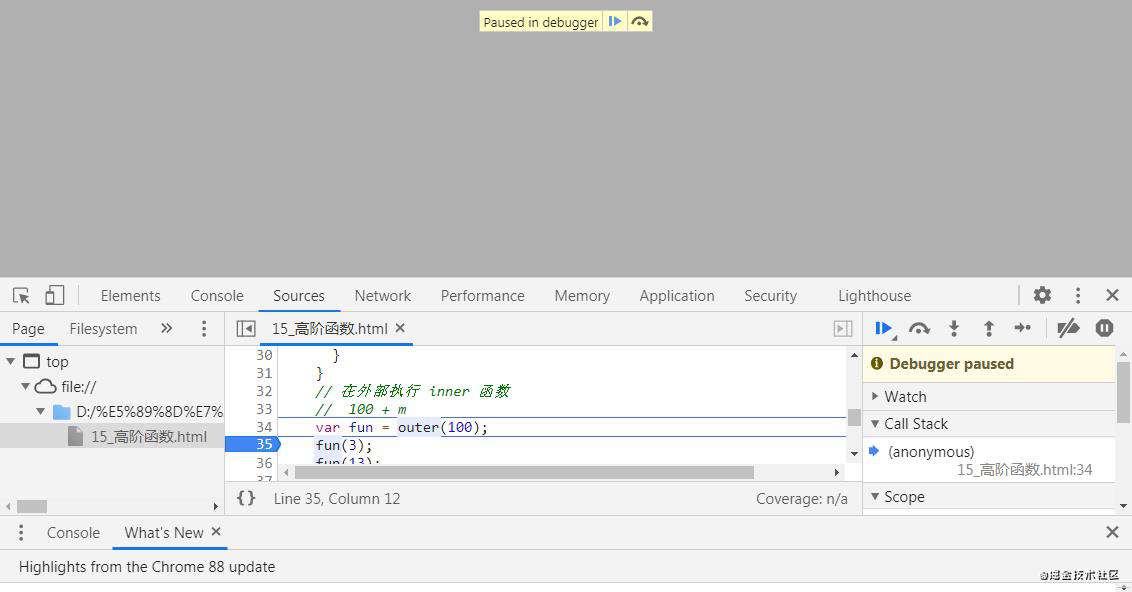Select the 15_高阶函数.html editor tab

click(x=330, y=329)
